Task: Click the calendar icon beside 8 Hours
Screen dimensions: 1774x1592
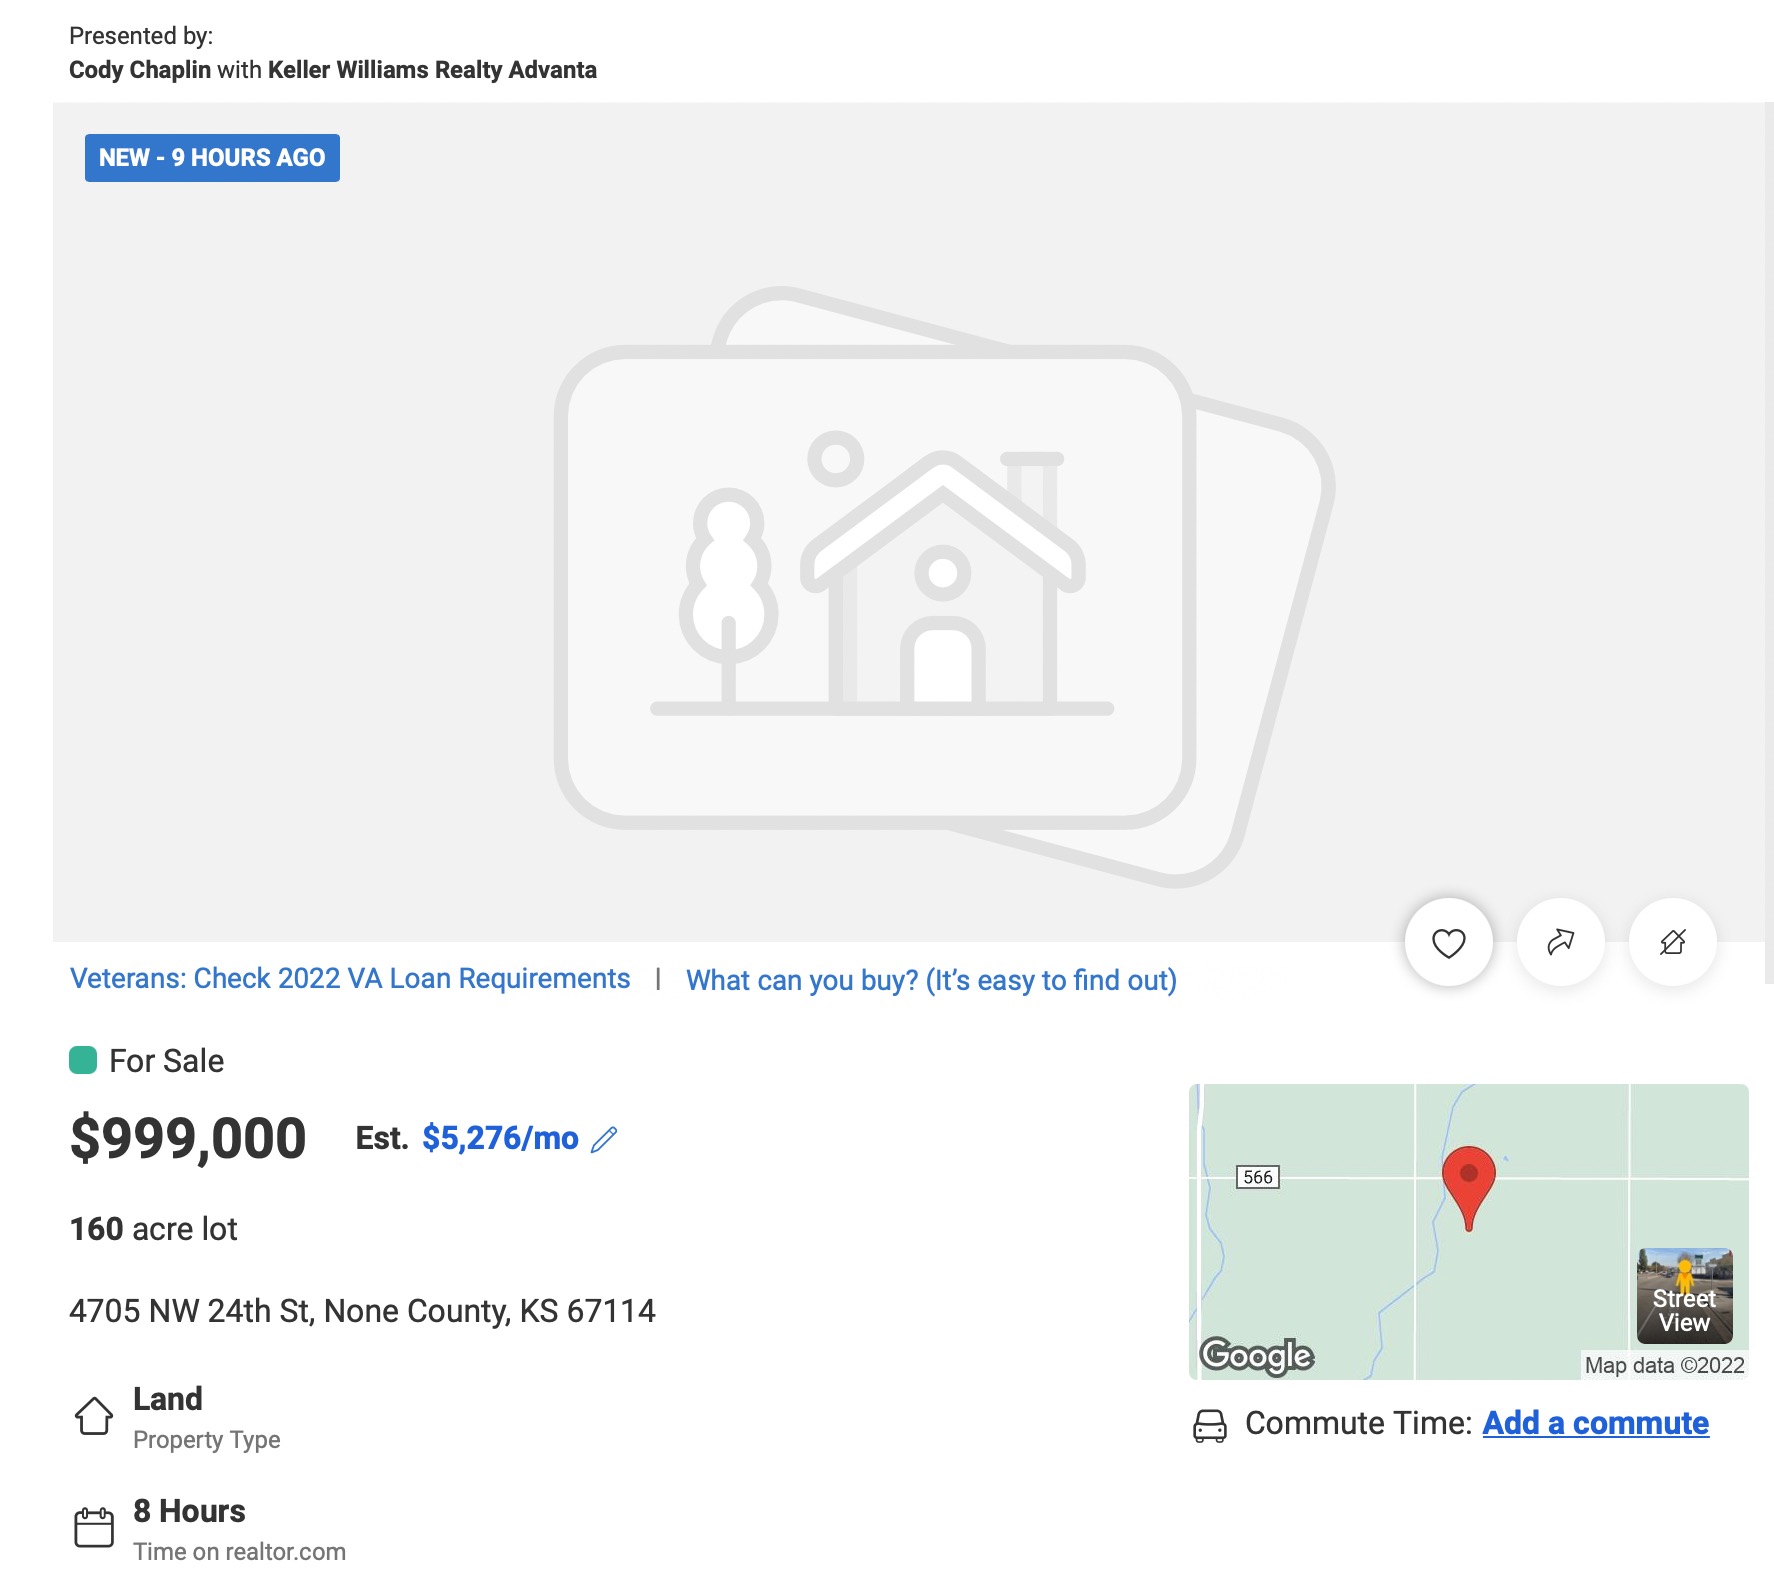Action: point(94,1528)
